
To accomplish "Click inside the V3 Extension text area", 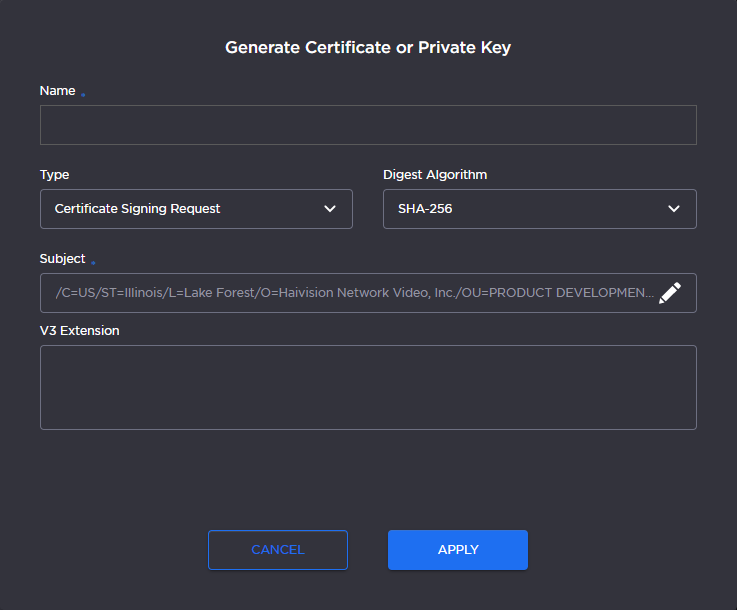I will coord(368,387).
